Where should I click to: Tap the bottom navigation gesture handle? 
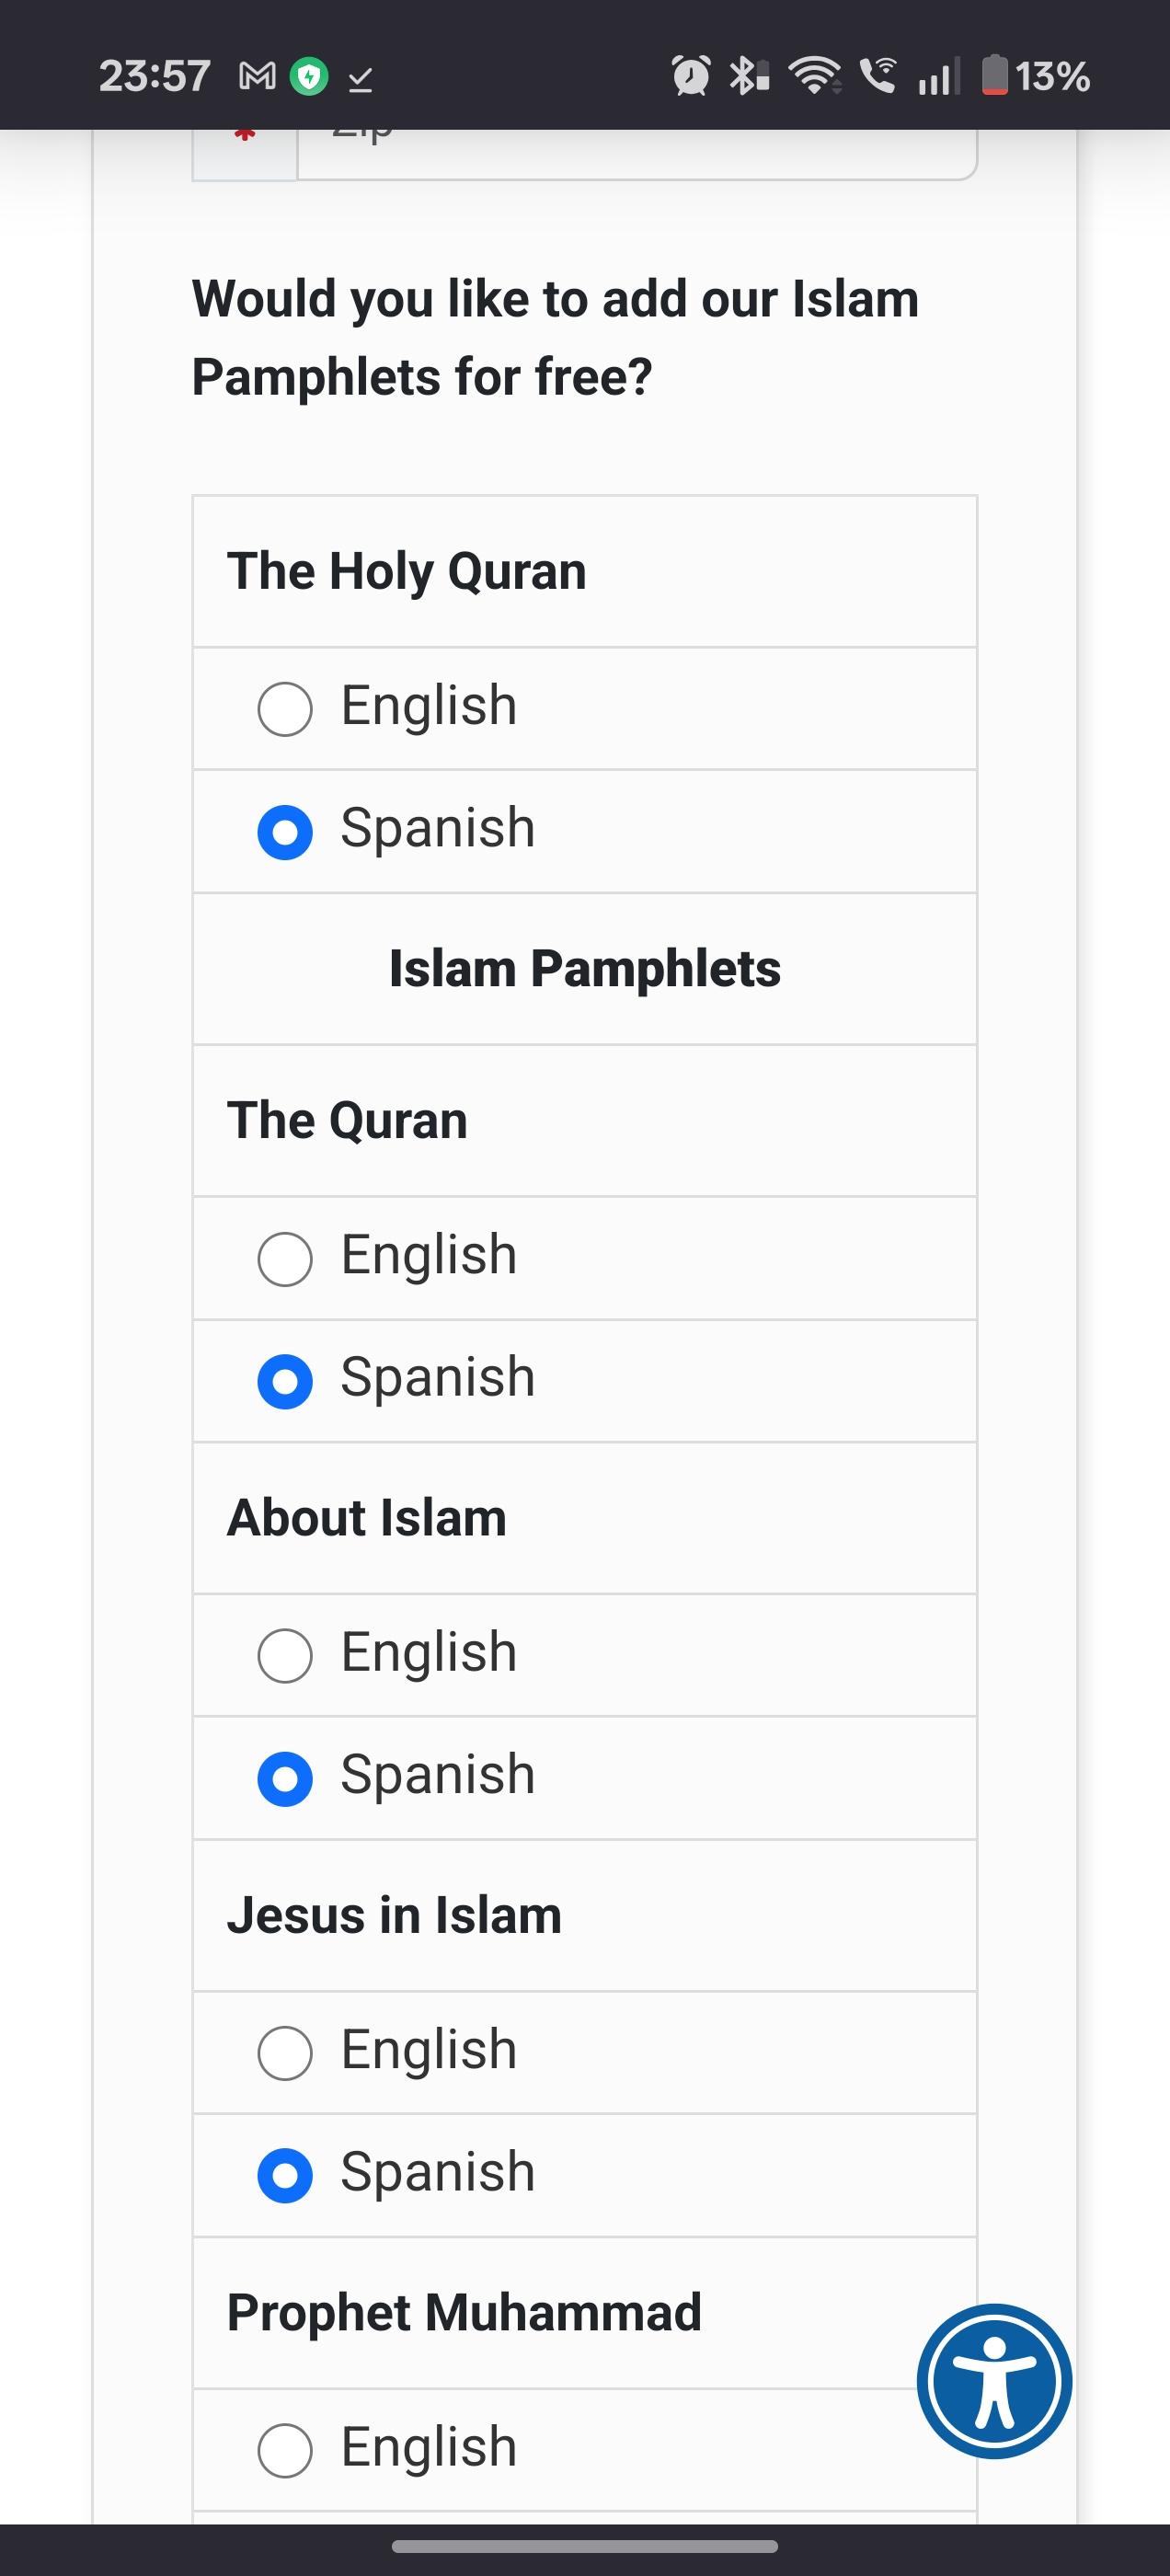[x=585, y=2546]
